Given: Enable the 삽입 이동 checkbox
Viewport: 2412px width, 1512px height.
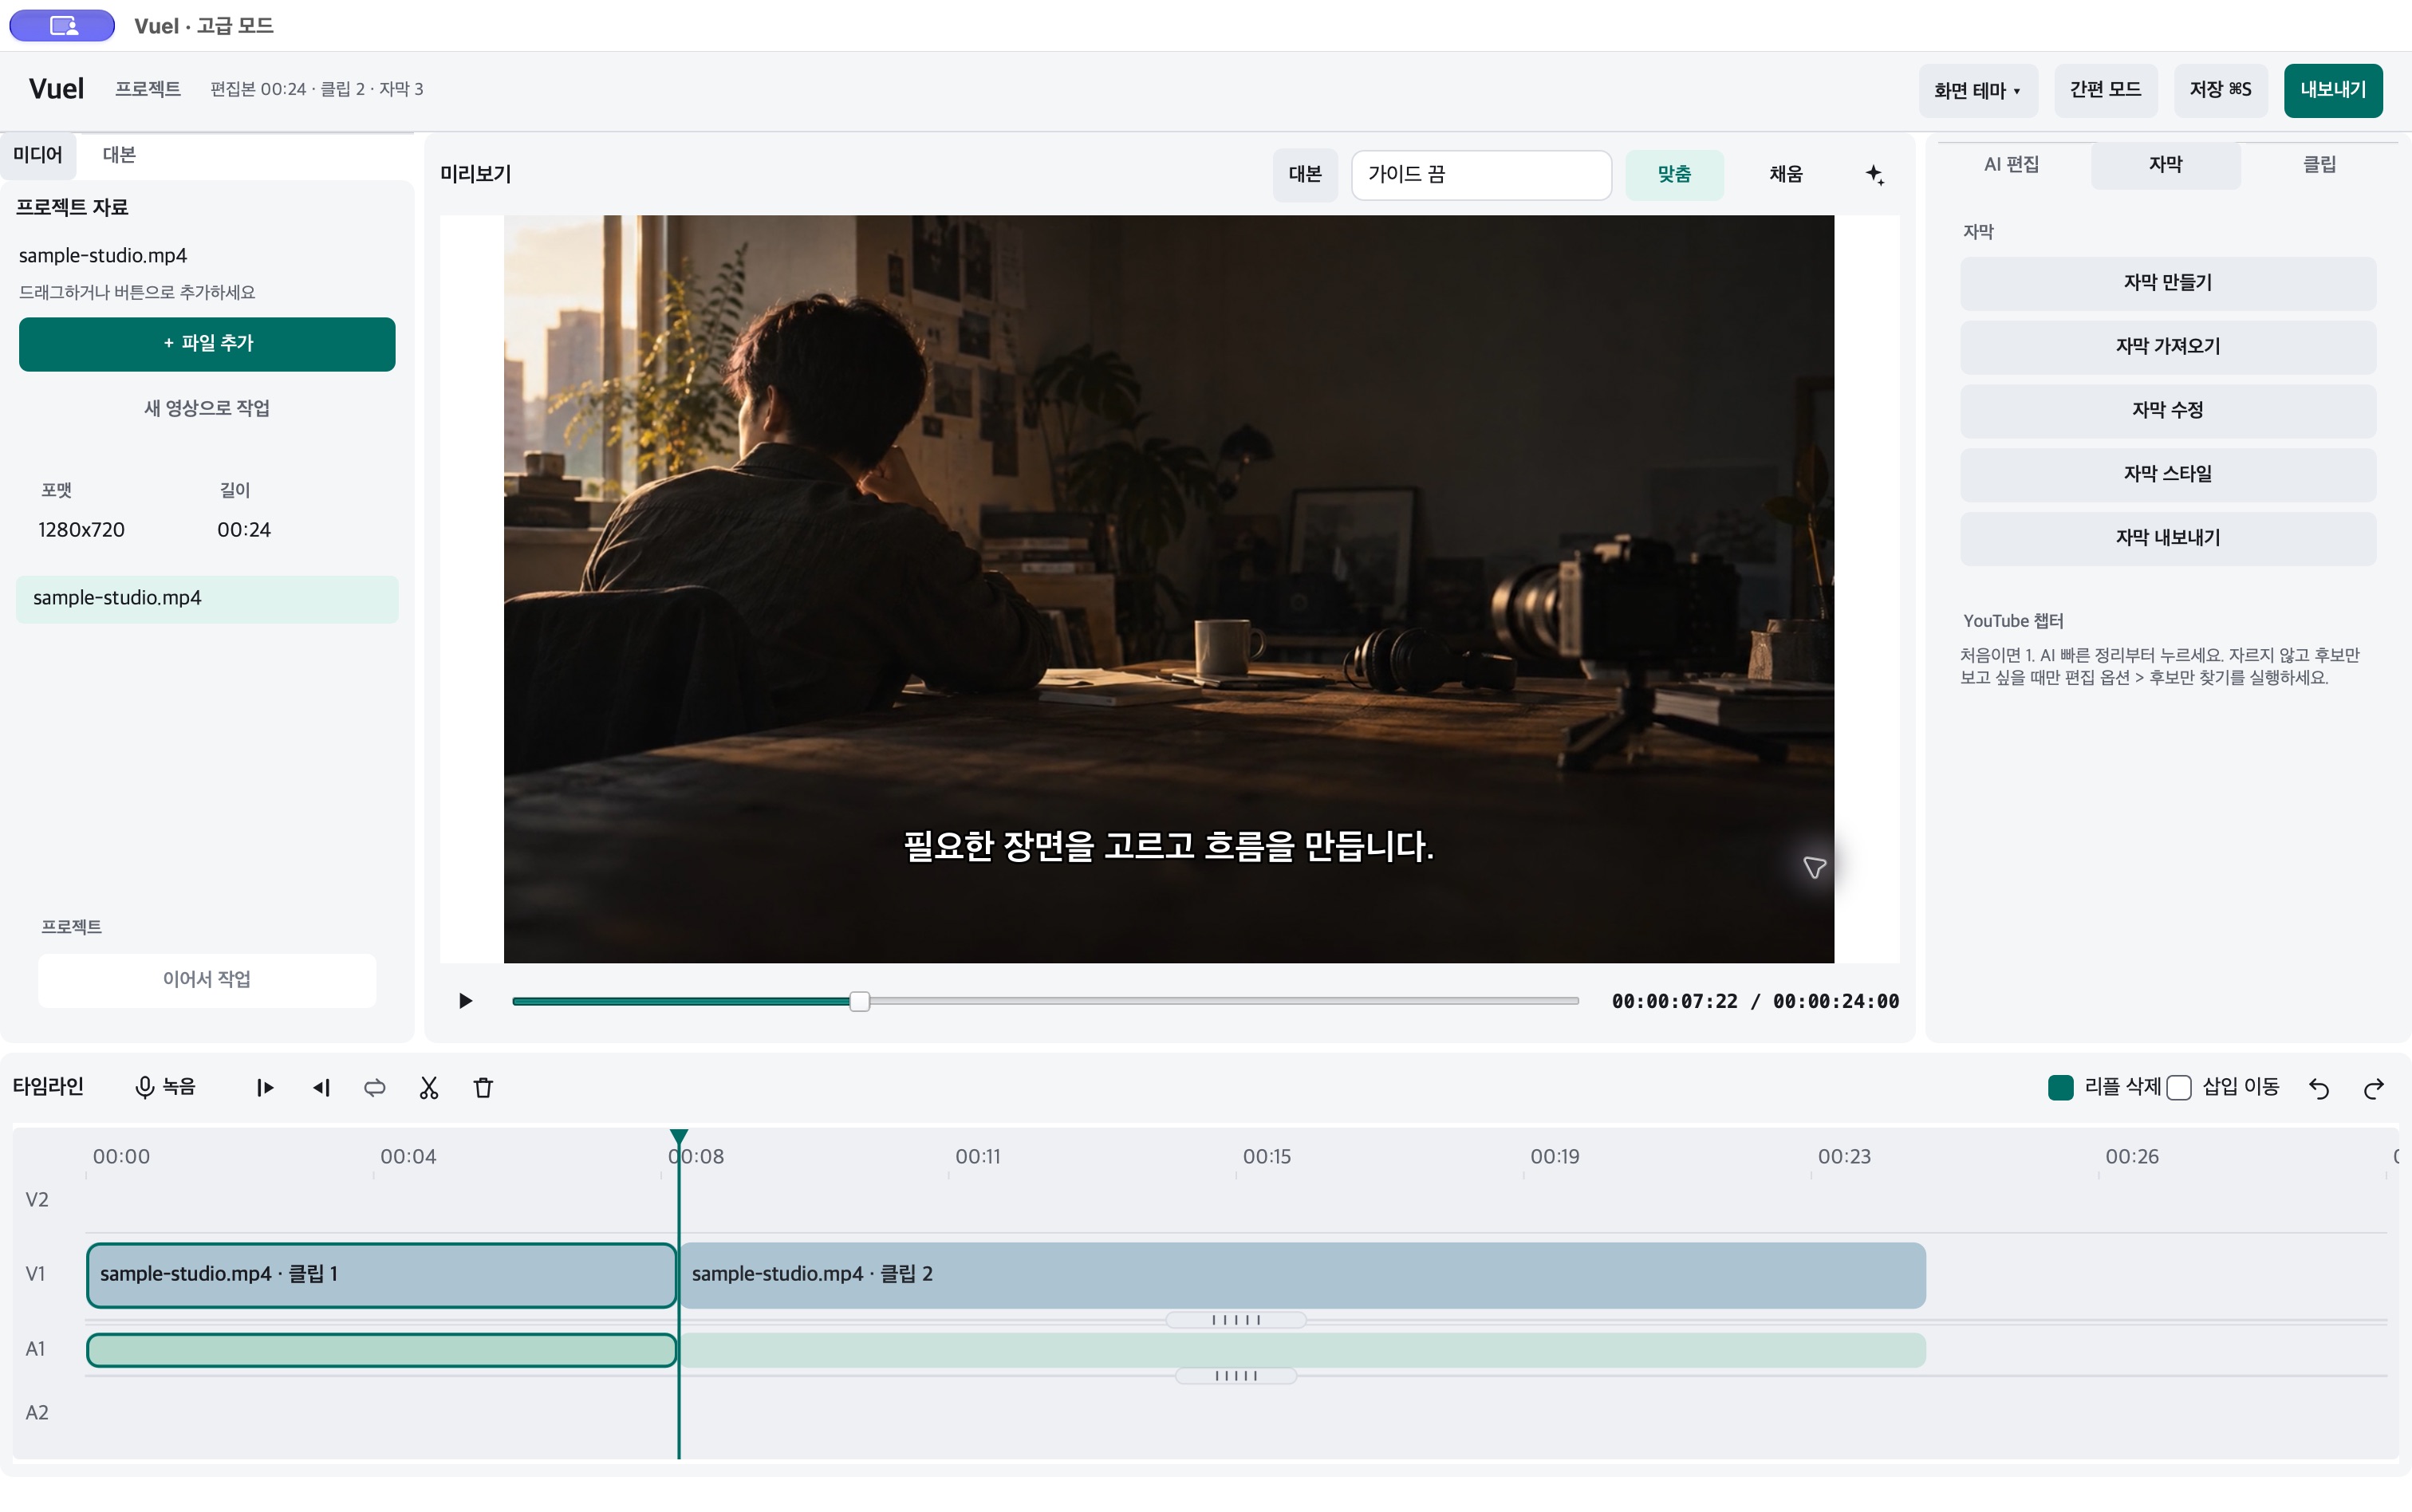Looking at the screenshot, I should [x=2179, y=1088].
